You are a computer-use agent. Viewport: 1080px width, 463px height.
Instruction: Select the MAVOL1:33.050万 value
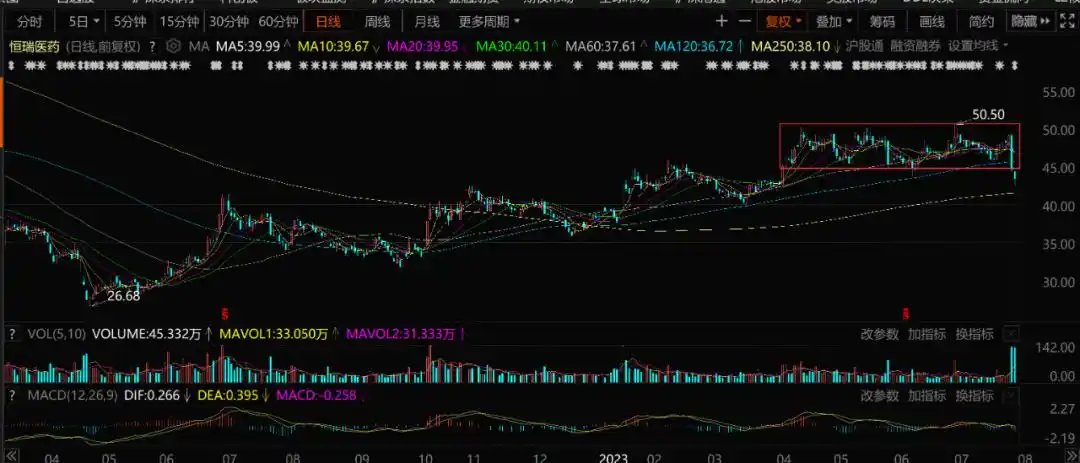click(x=273, y=335)
